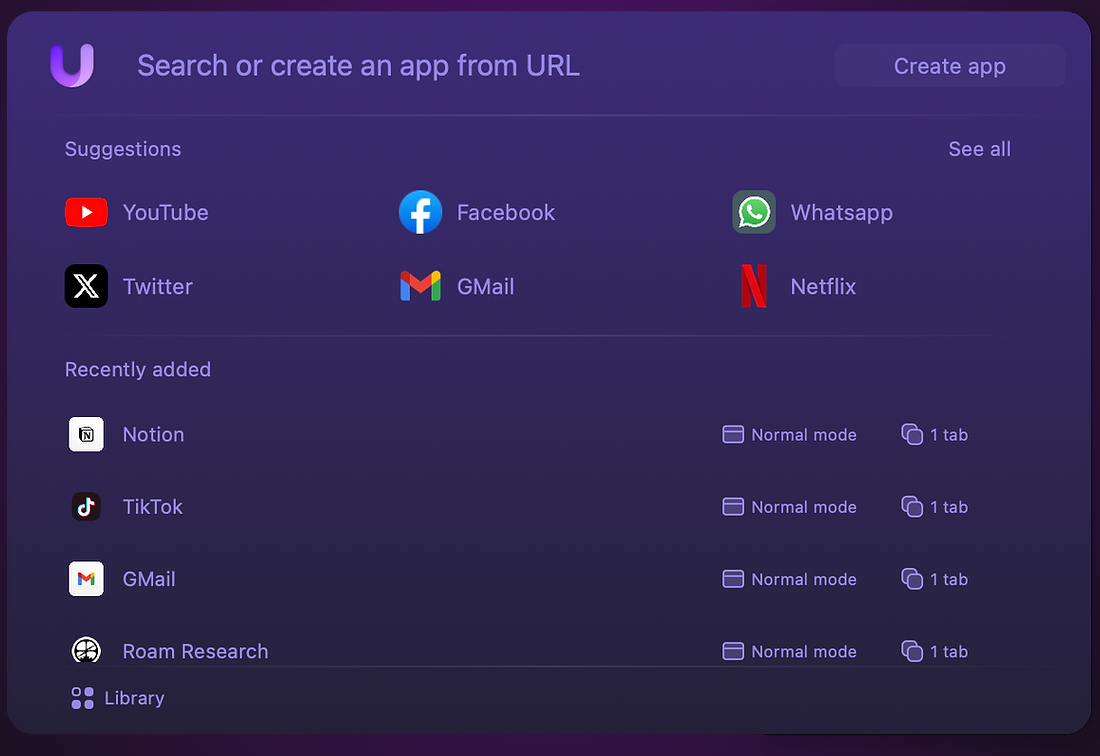Open the Notion icon under Recently added
The image size is (1100, 756).
[x=86, y=434]
